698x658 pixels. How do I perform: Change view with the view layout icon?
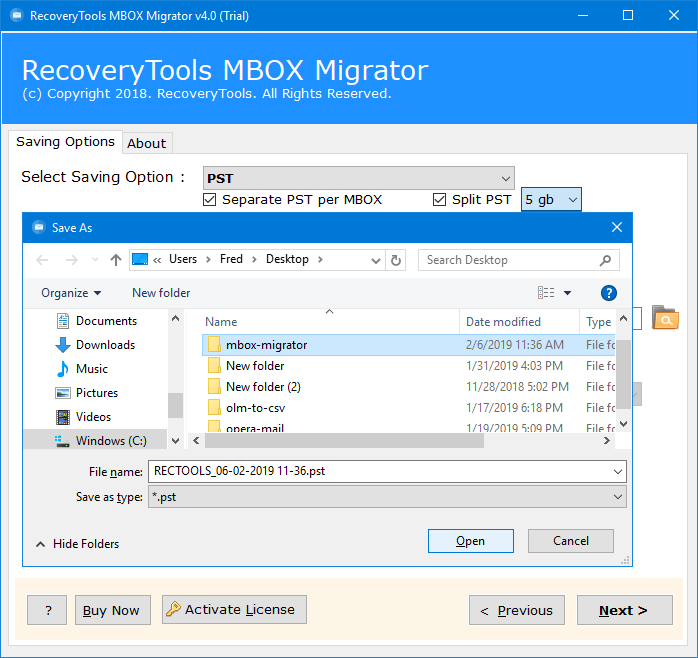tap(546, 292)
